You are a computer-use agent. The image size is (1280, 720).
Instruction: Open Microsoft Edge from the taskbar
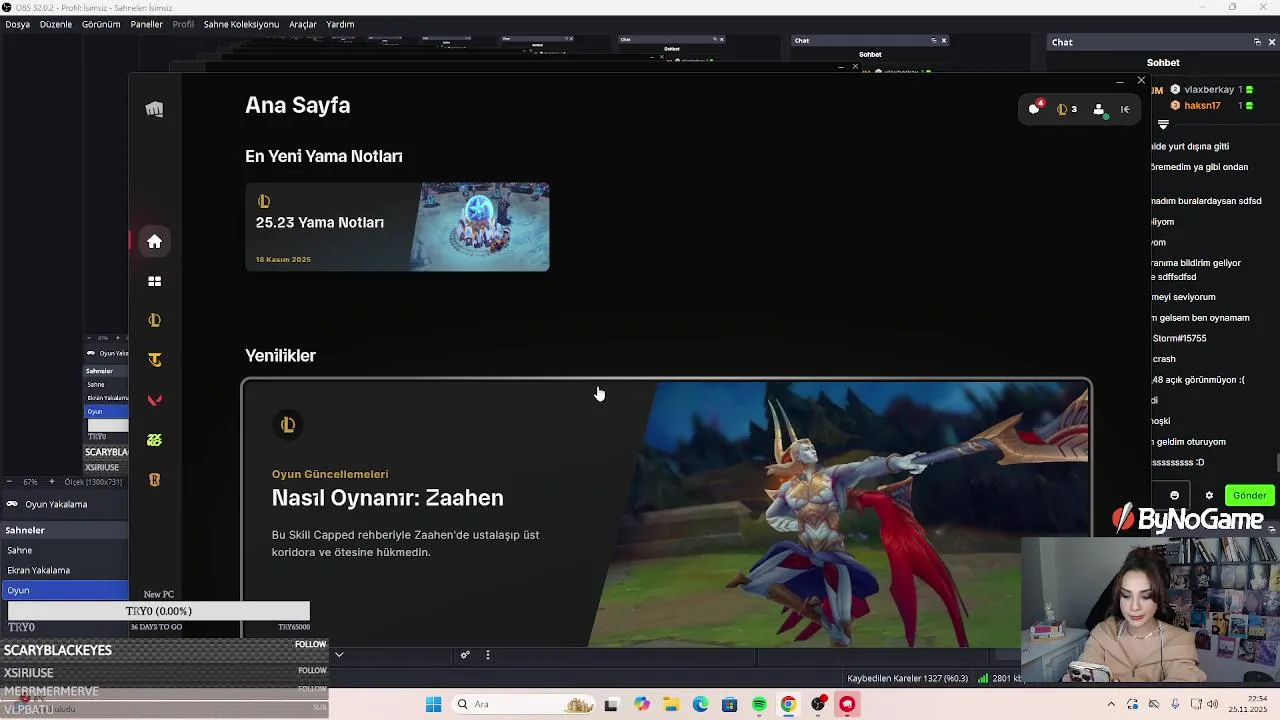(x=700, y=704)
